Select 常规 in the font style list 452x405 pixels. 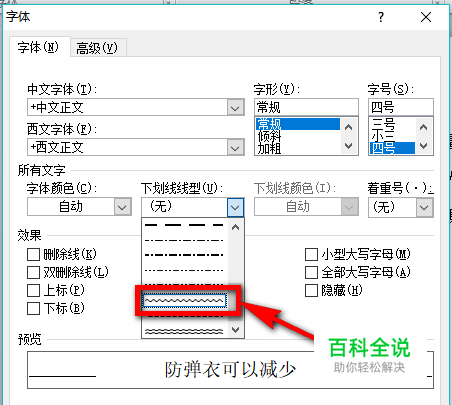tap(298, 124)
